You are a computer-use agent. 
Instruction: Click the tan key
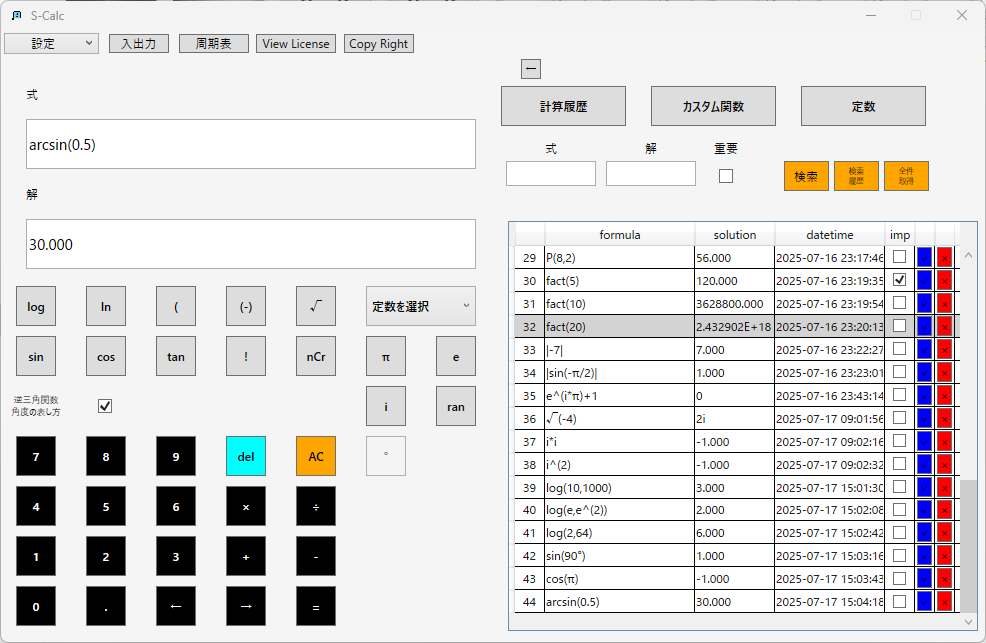(x=176, y=356)
